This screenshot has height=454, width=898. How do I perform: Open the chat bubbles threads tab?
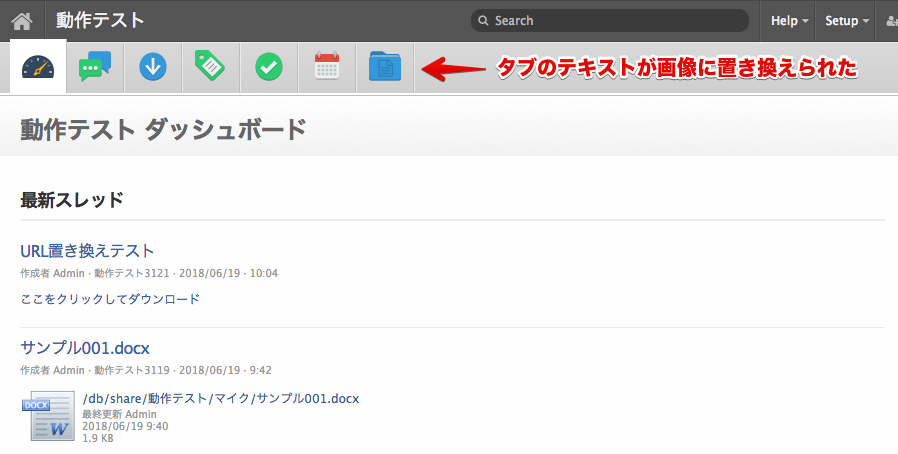click(x=95, y=67)
